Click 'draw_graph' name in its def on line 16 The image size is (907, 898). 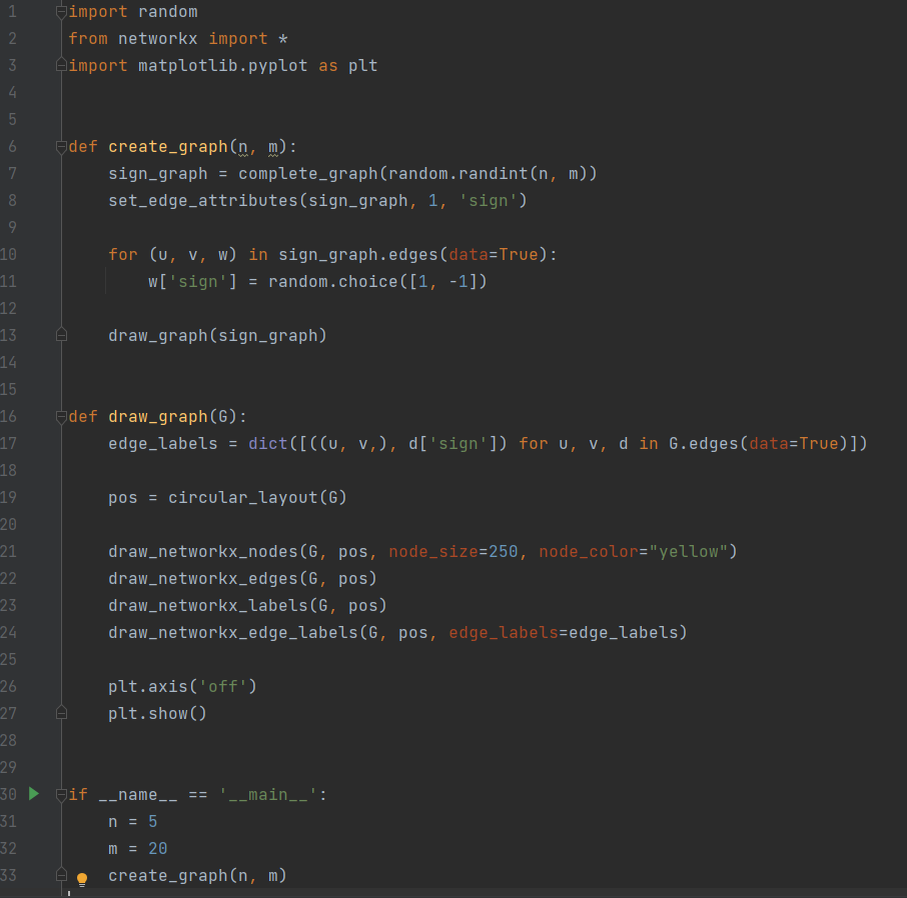point(157,417)
